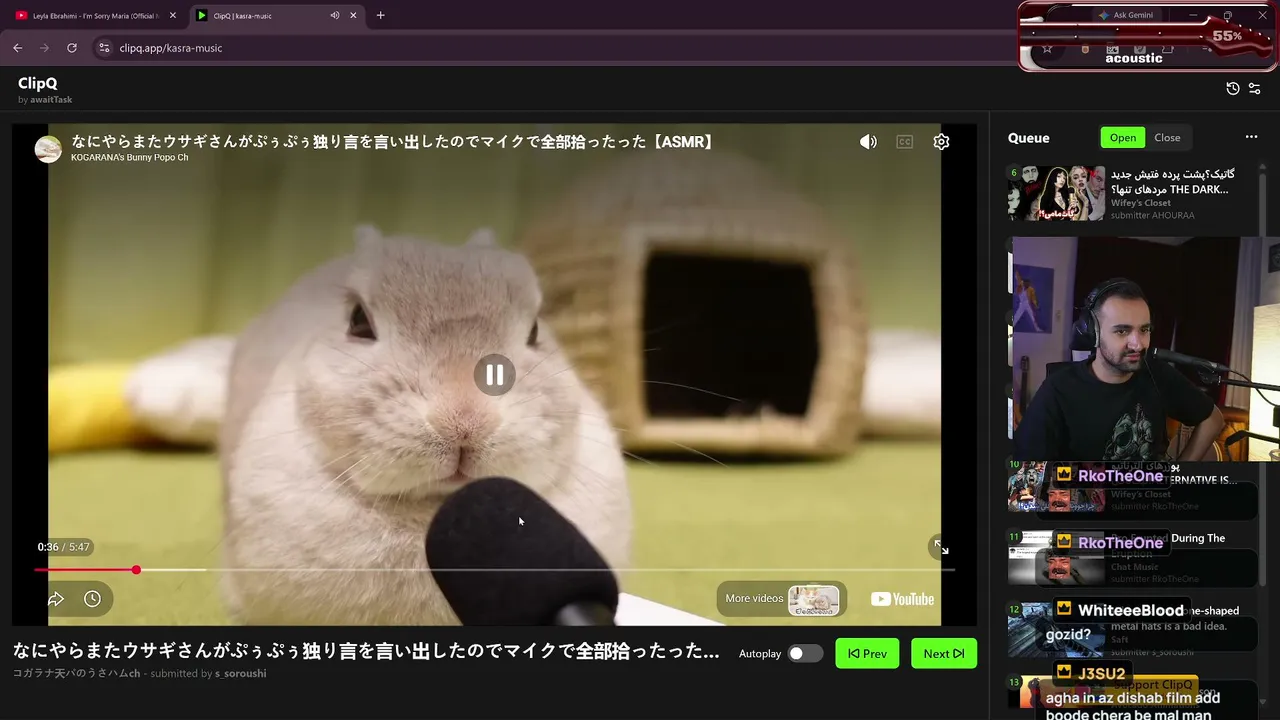Click 'Wifey's Closet' channel name in queue item 6
Image resolution: width=1280 pixels, height=720 pixels.
pyautogui.click(x=1141, y=203)
